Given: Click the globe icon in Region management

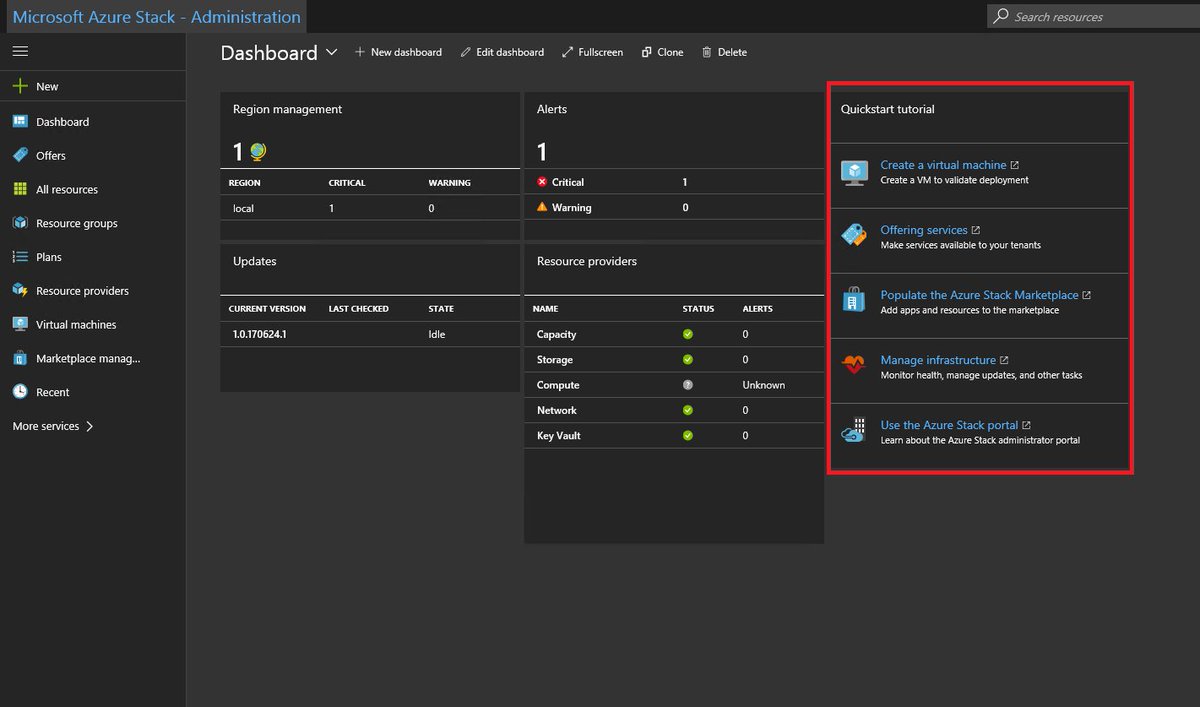Looking at the screenshot, I should click(258, 152).
